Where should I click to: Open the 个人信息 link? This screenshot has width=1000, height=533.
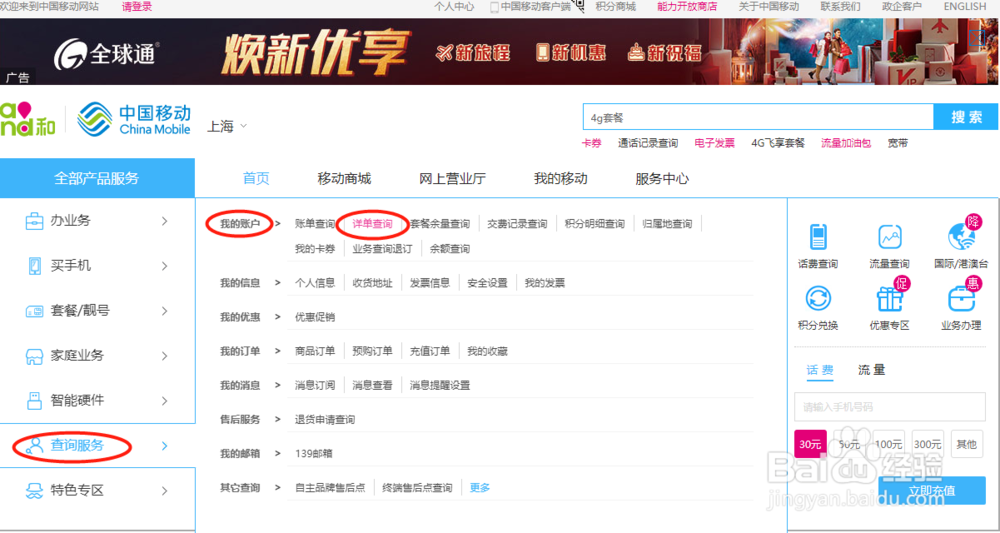[315, 283]
